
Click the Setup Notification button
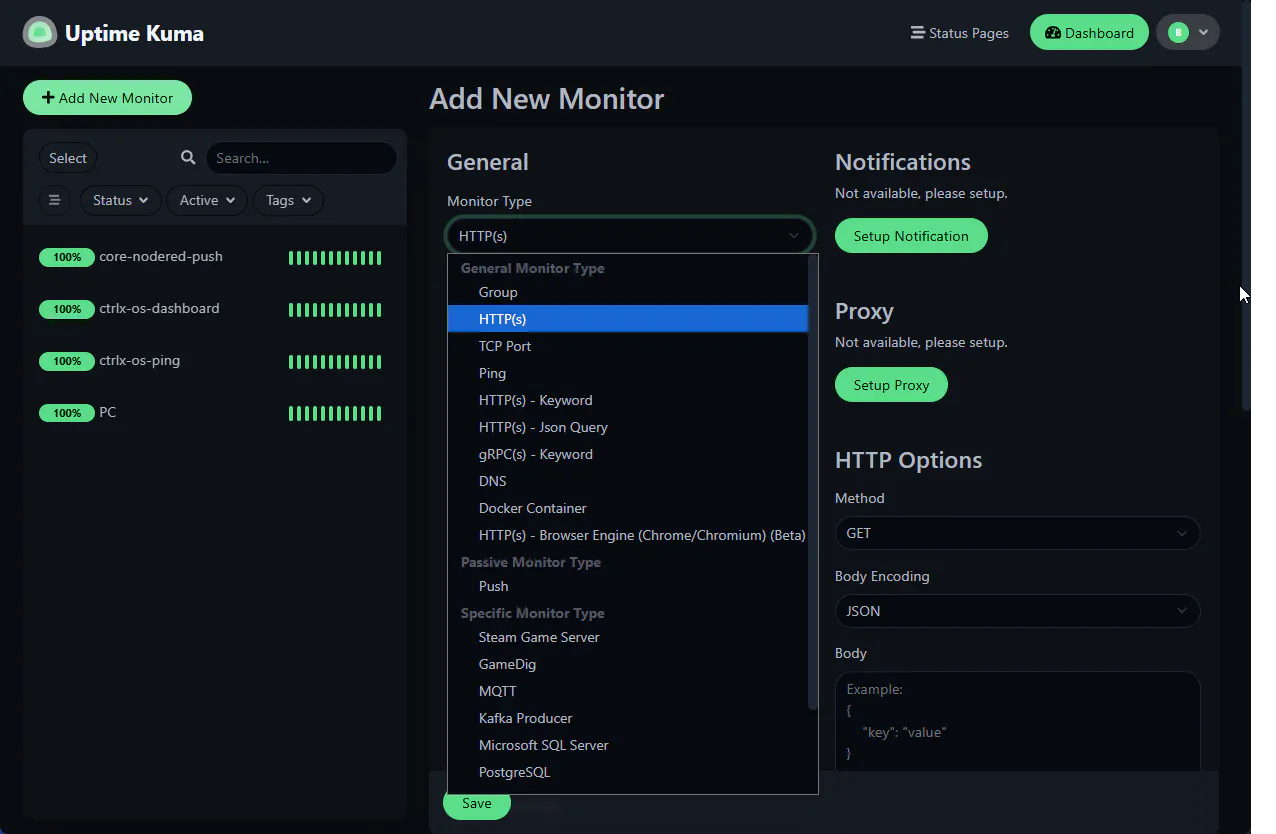[911, 236]
